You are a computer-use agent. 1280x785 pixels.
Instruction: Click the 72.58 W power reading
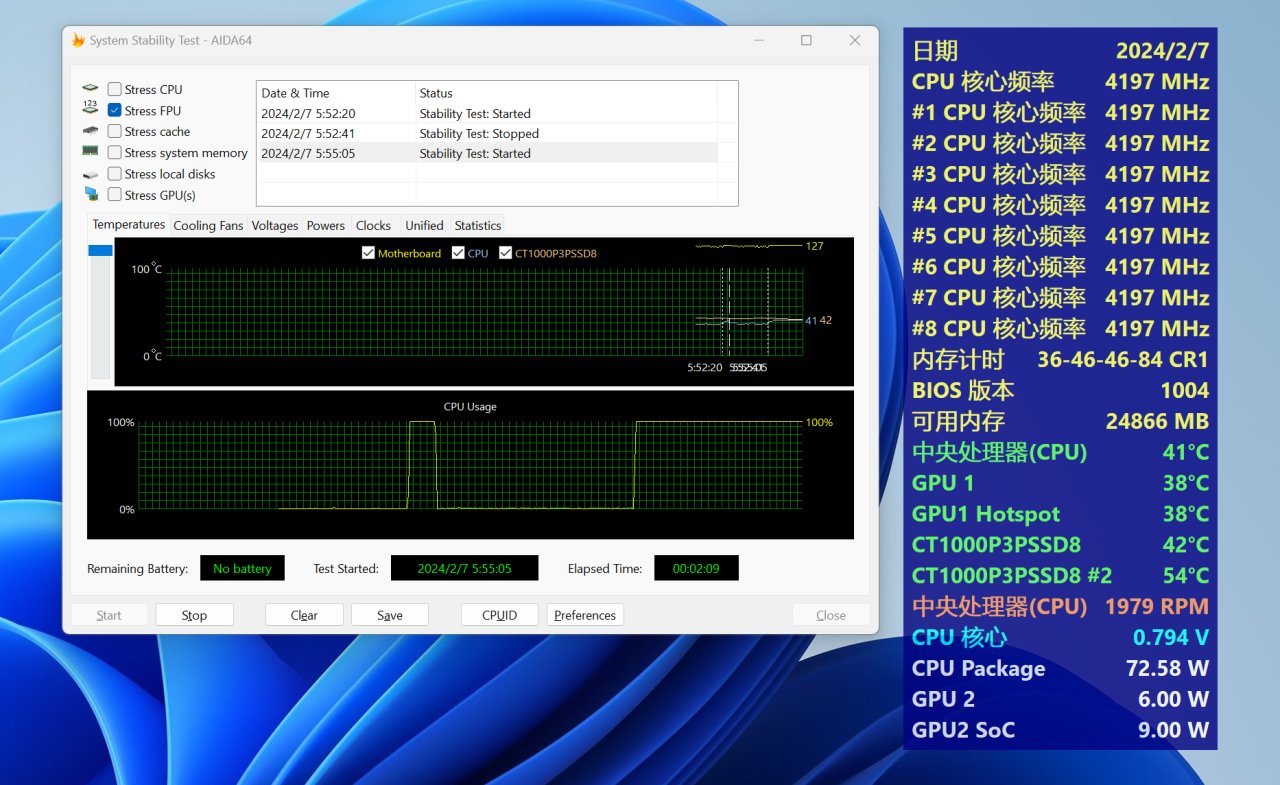click(1167, 669)
